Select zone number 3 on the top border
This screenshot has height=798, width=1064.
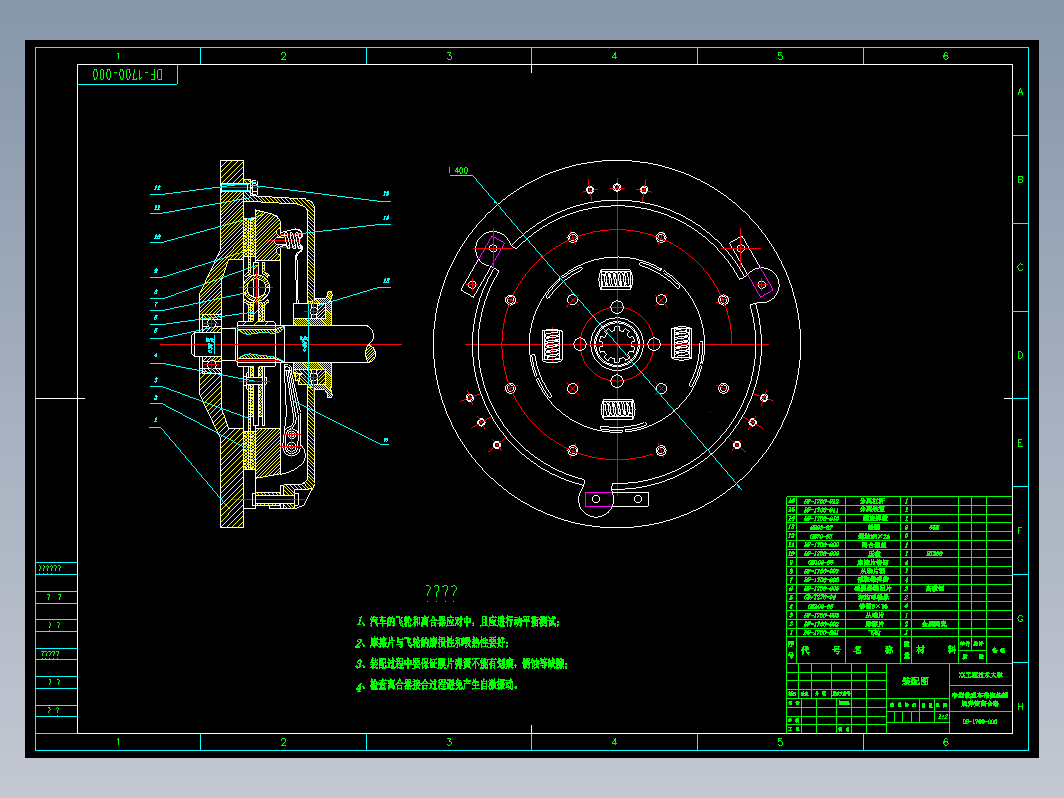pos(449,56)
